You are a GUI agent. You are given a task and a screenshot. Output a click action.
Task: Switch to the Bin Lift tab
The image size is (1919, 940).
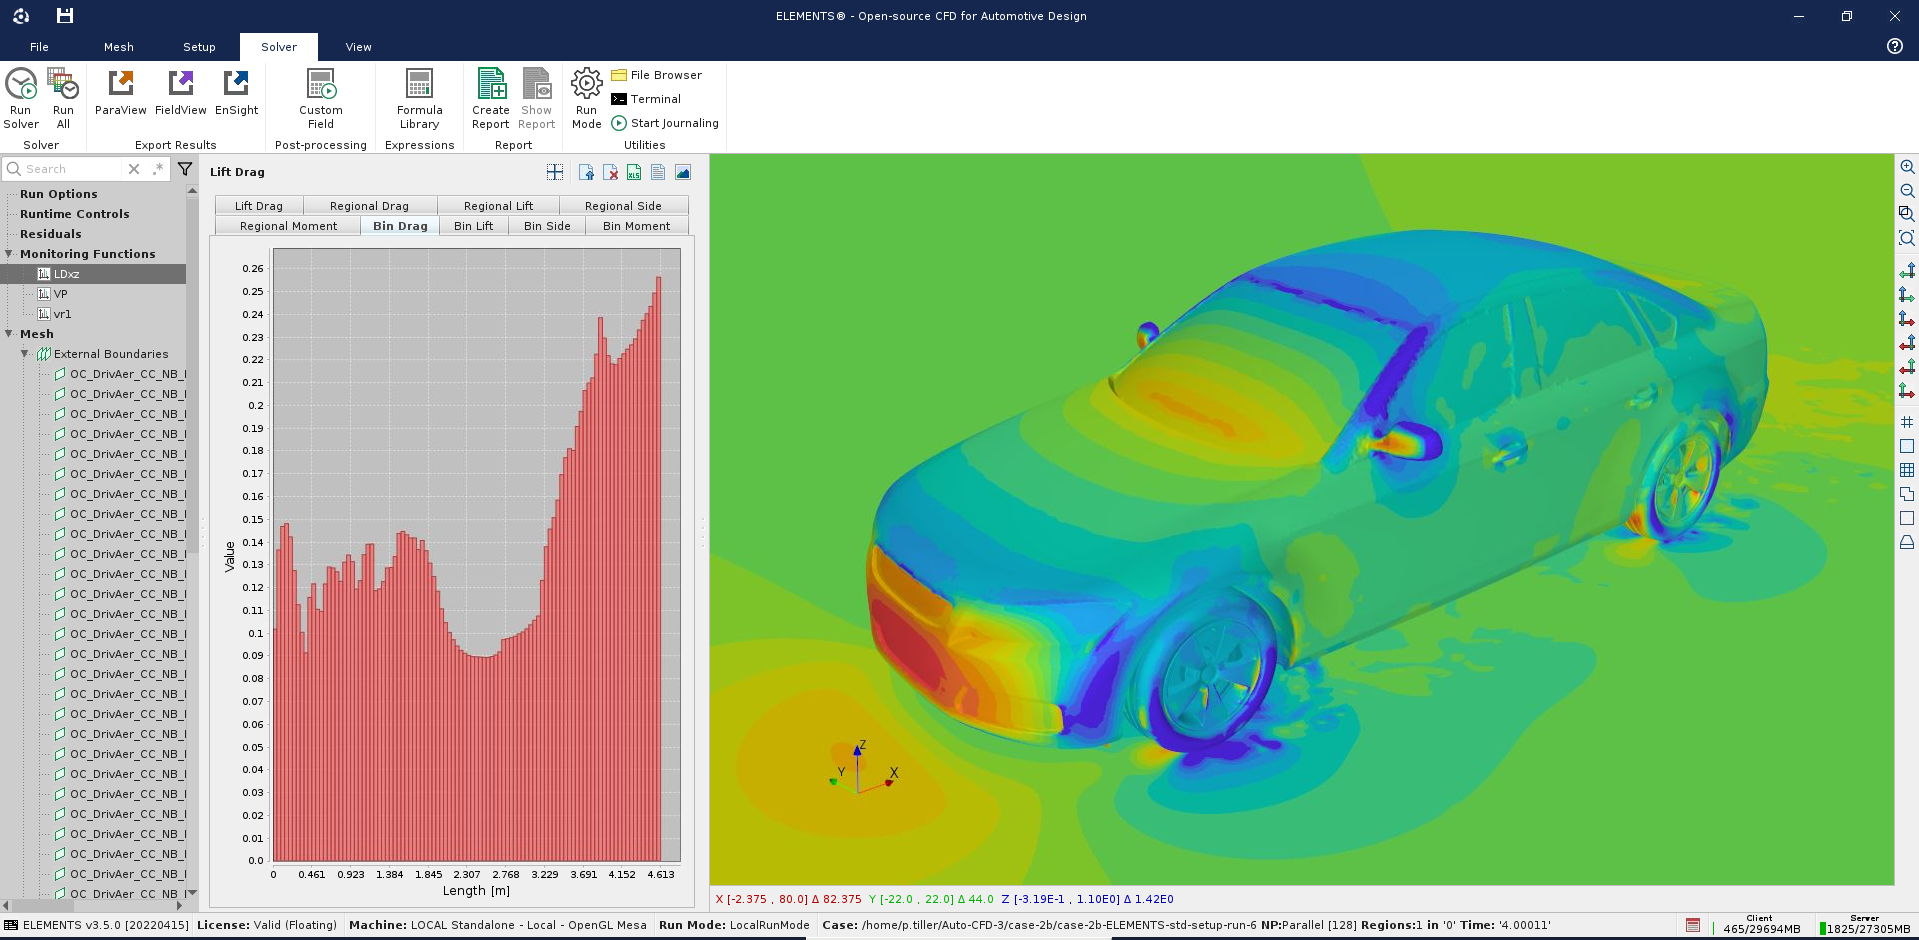[473, 225]
